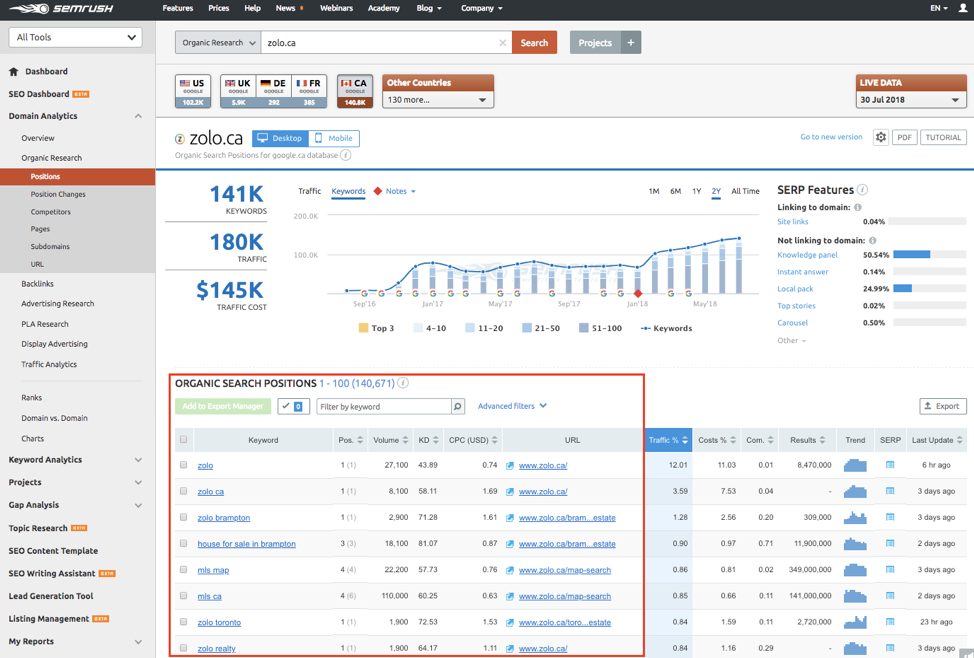Screen dimensions: 974x658
Task: Select the CA Google database flag
Action: coord(355,91)
